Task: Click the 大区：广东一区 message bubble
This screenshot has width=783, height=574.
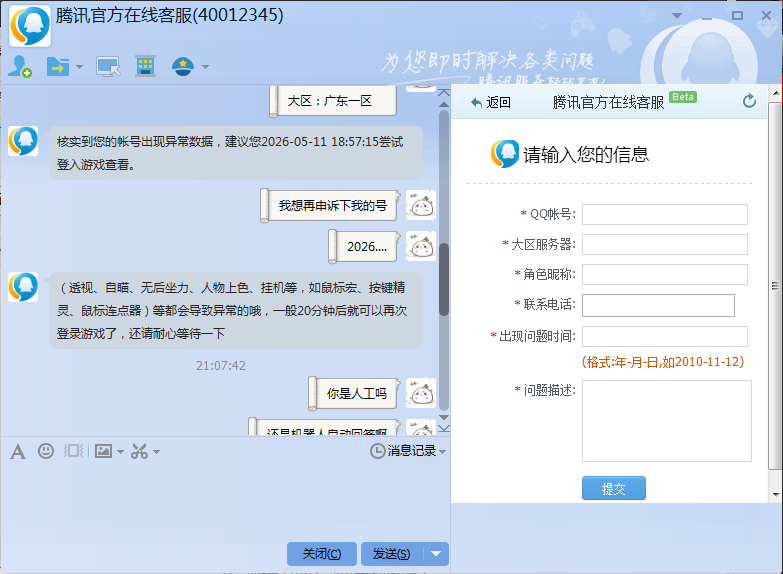Action: (334, 101)
